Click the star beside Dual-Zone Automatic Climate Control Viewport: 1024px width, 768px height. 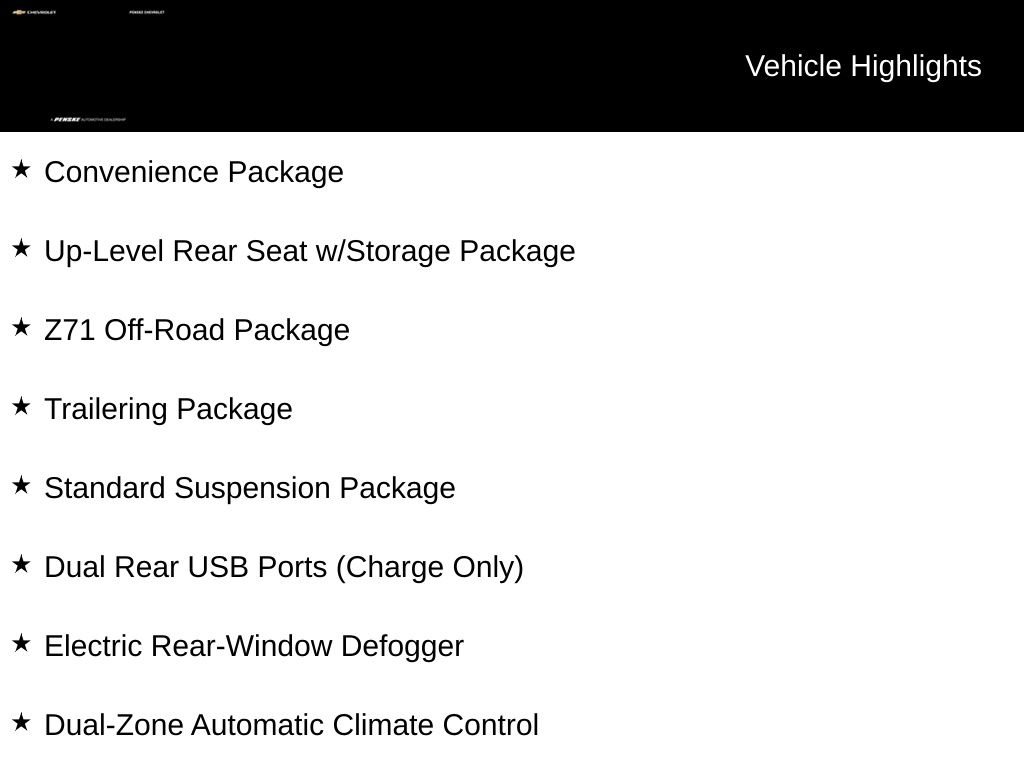click(21, 722)
